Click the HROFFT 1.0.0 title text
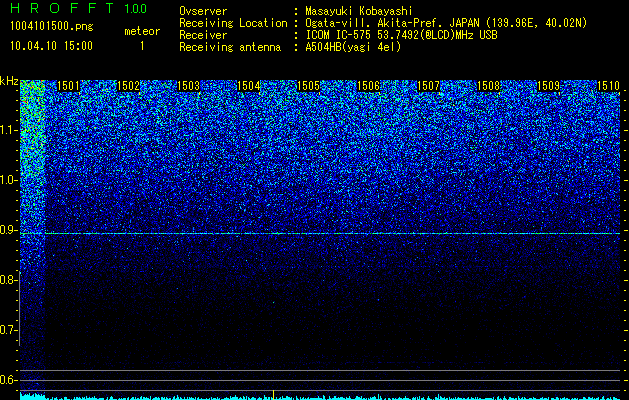The image size is (629, 400). coord(79,8)
